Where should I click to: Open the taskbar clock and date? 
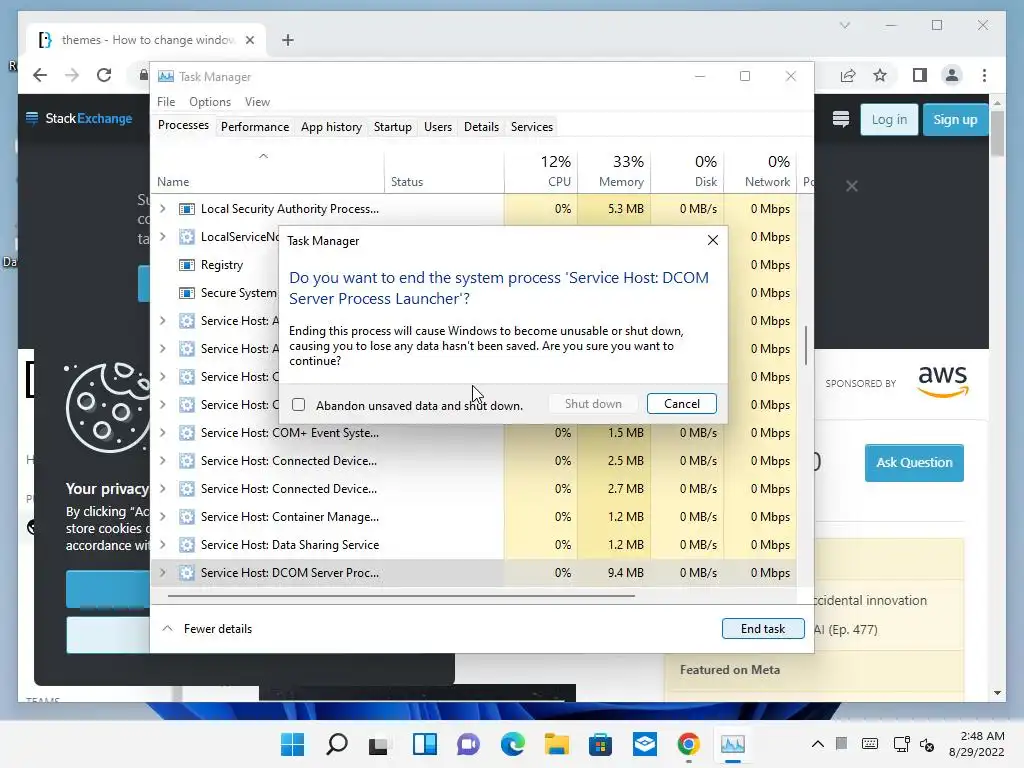(976, 744)
